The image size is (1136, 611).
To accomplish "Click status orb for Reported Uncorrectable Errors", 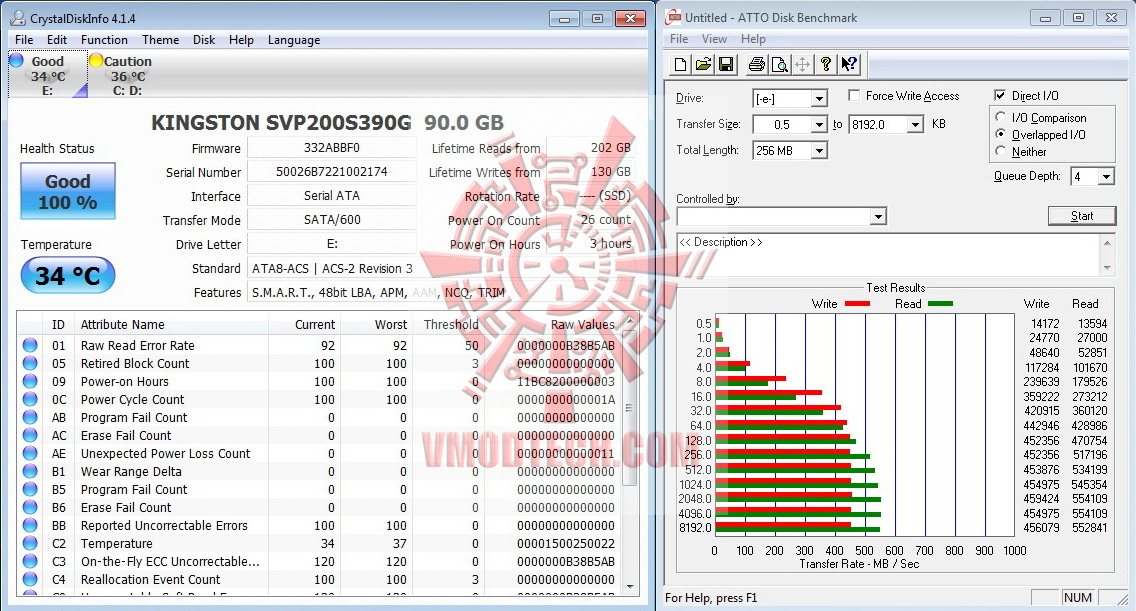I will click(x=30, y=525).
